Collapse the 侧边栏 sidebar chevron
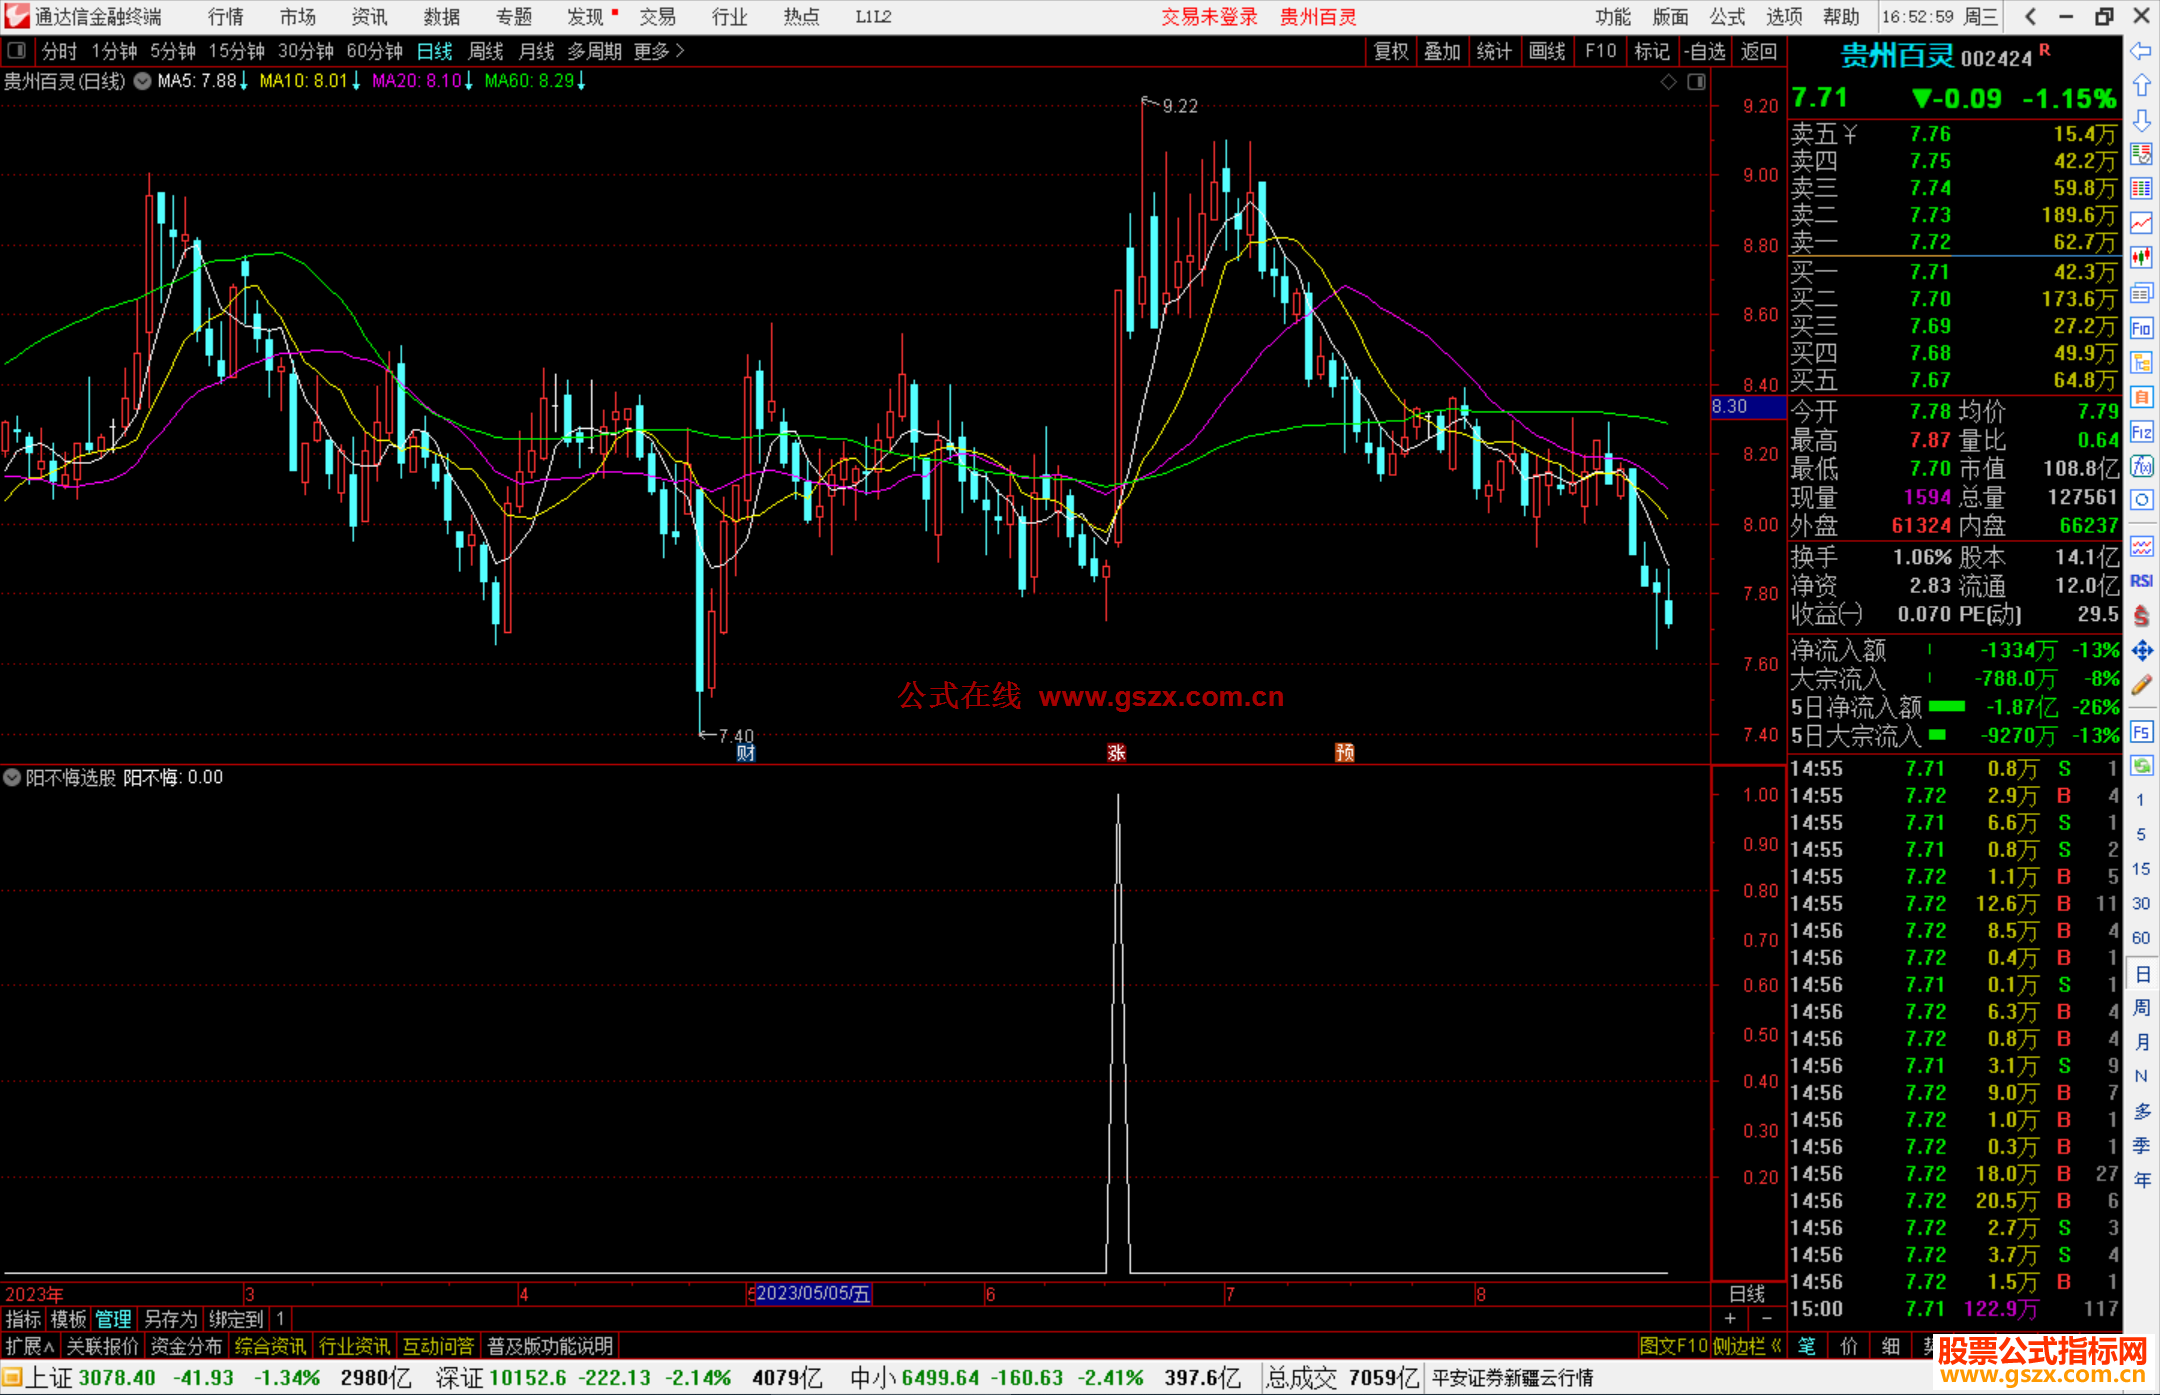This screenshot has height=1395, width=2160. 1776,1346
